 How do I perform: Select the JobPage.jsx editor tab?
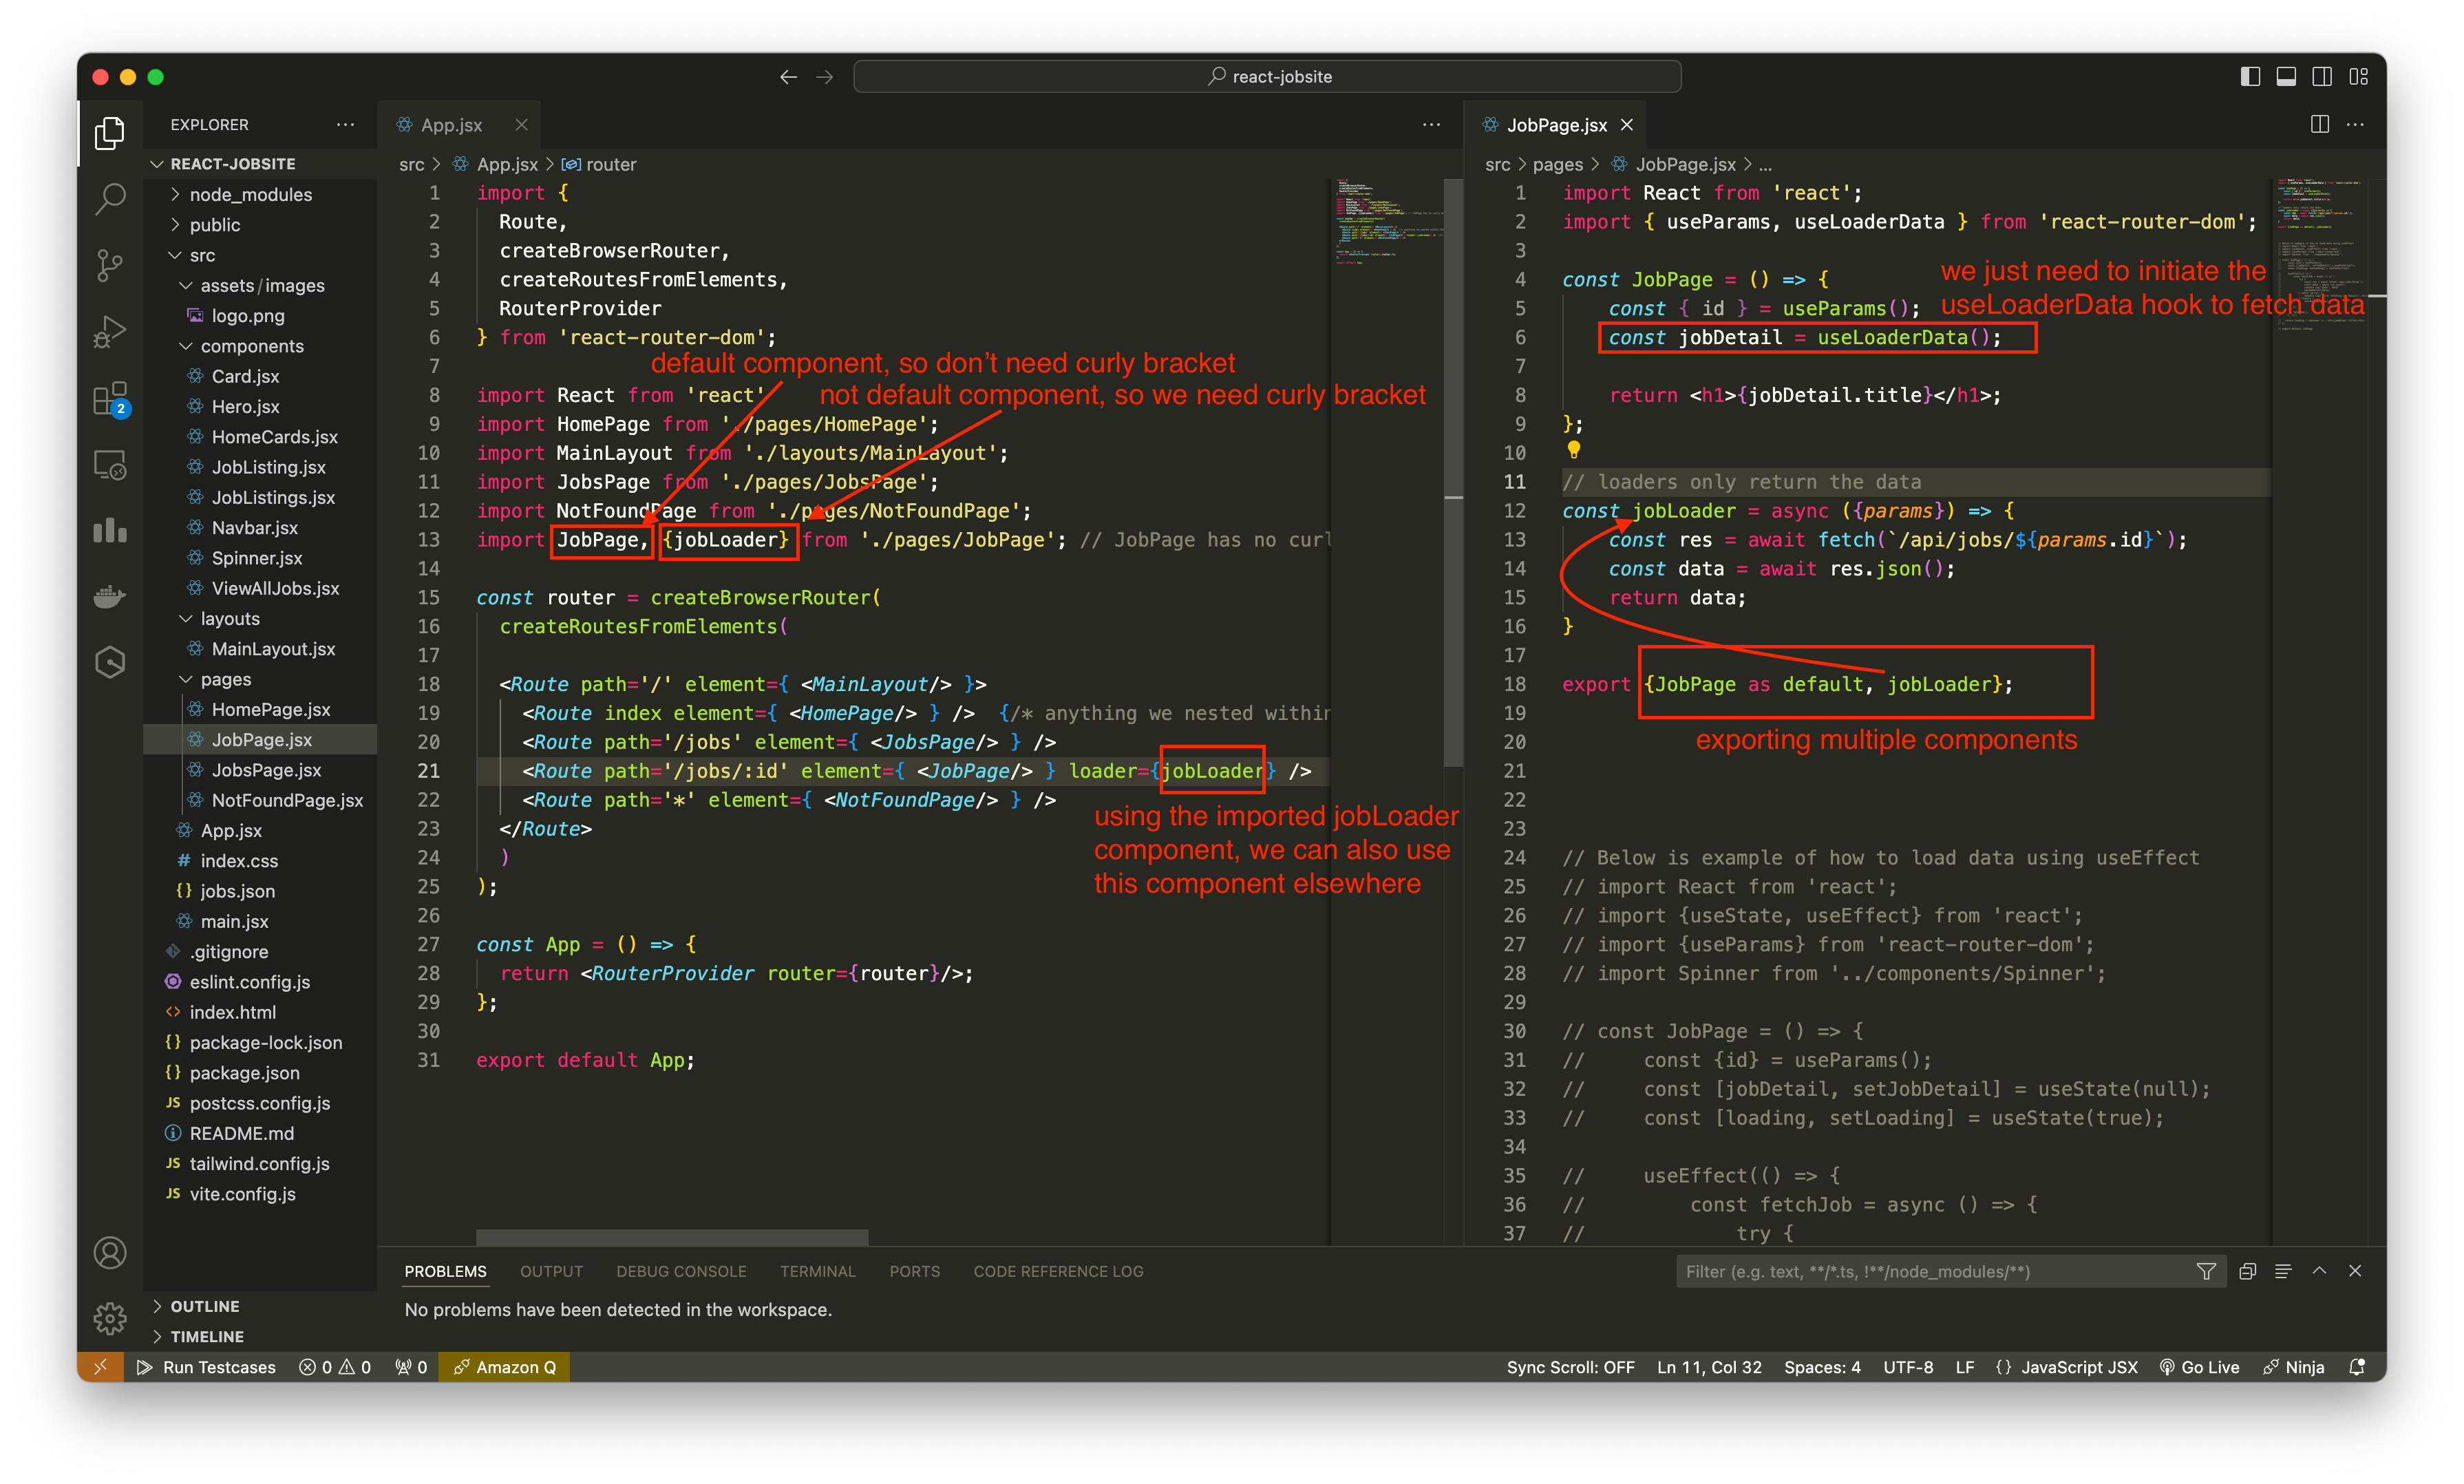[x=1556, y=124]
